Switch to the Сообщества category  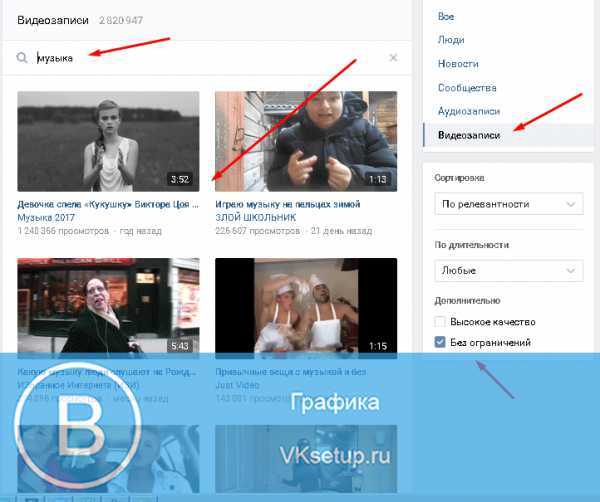tap(467, 88)
